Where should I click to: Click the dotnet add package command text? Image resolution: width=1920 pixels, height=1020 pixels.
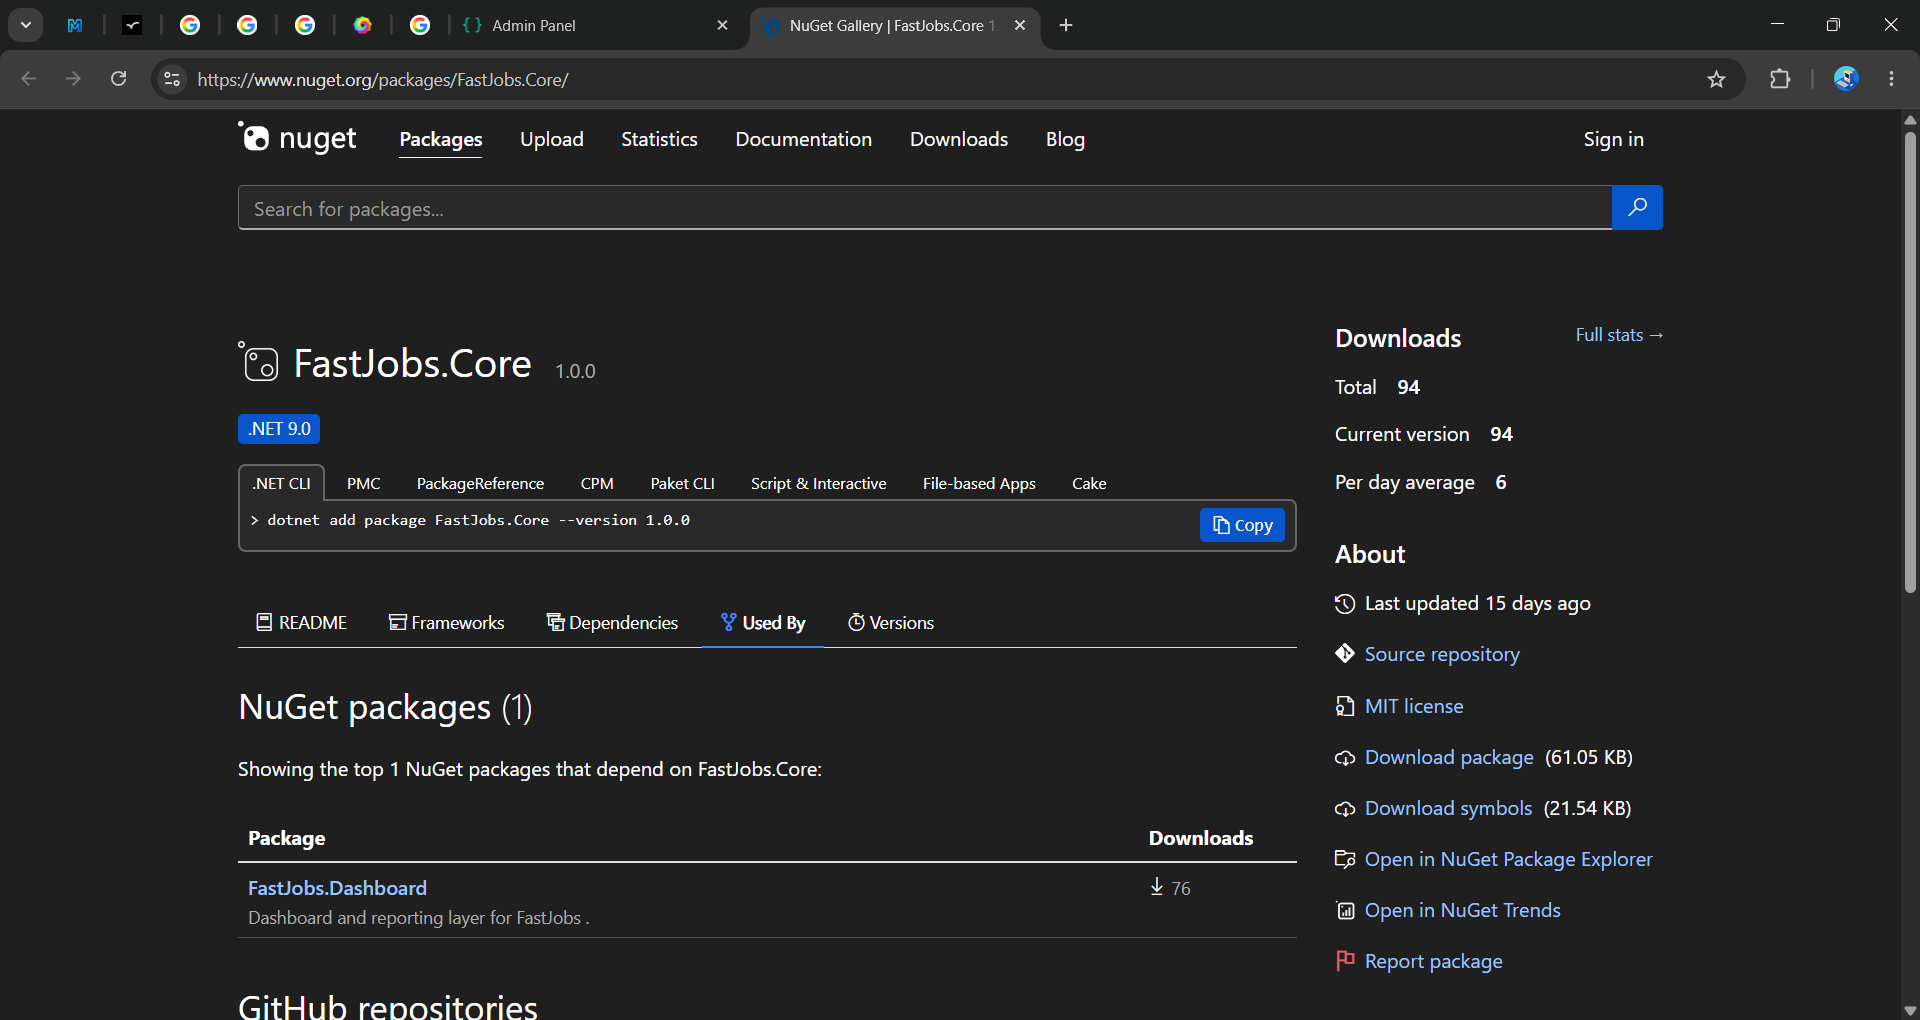click(478, 520)
